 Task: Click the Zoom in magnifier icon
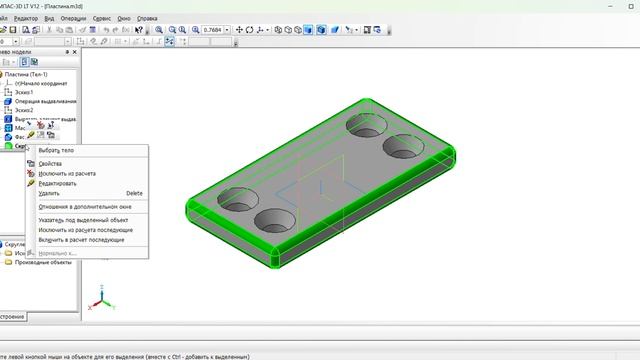182,30
